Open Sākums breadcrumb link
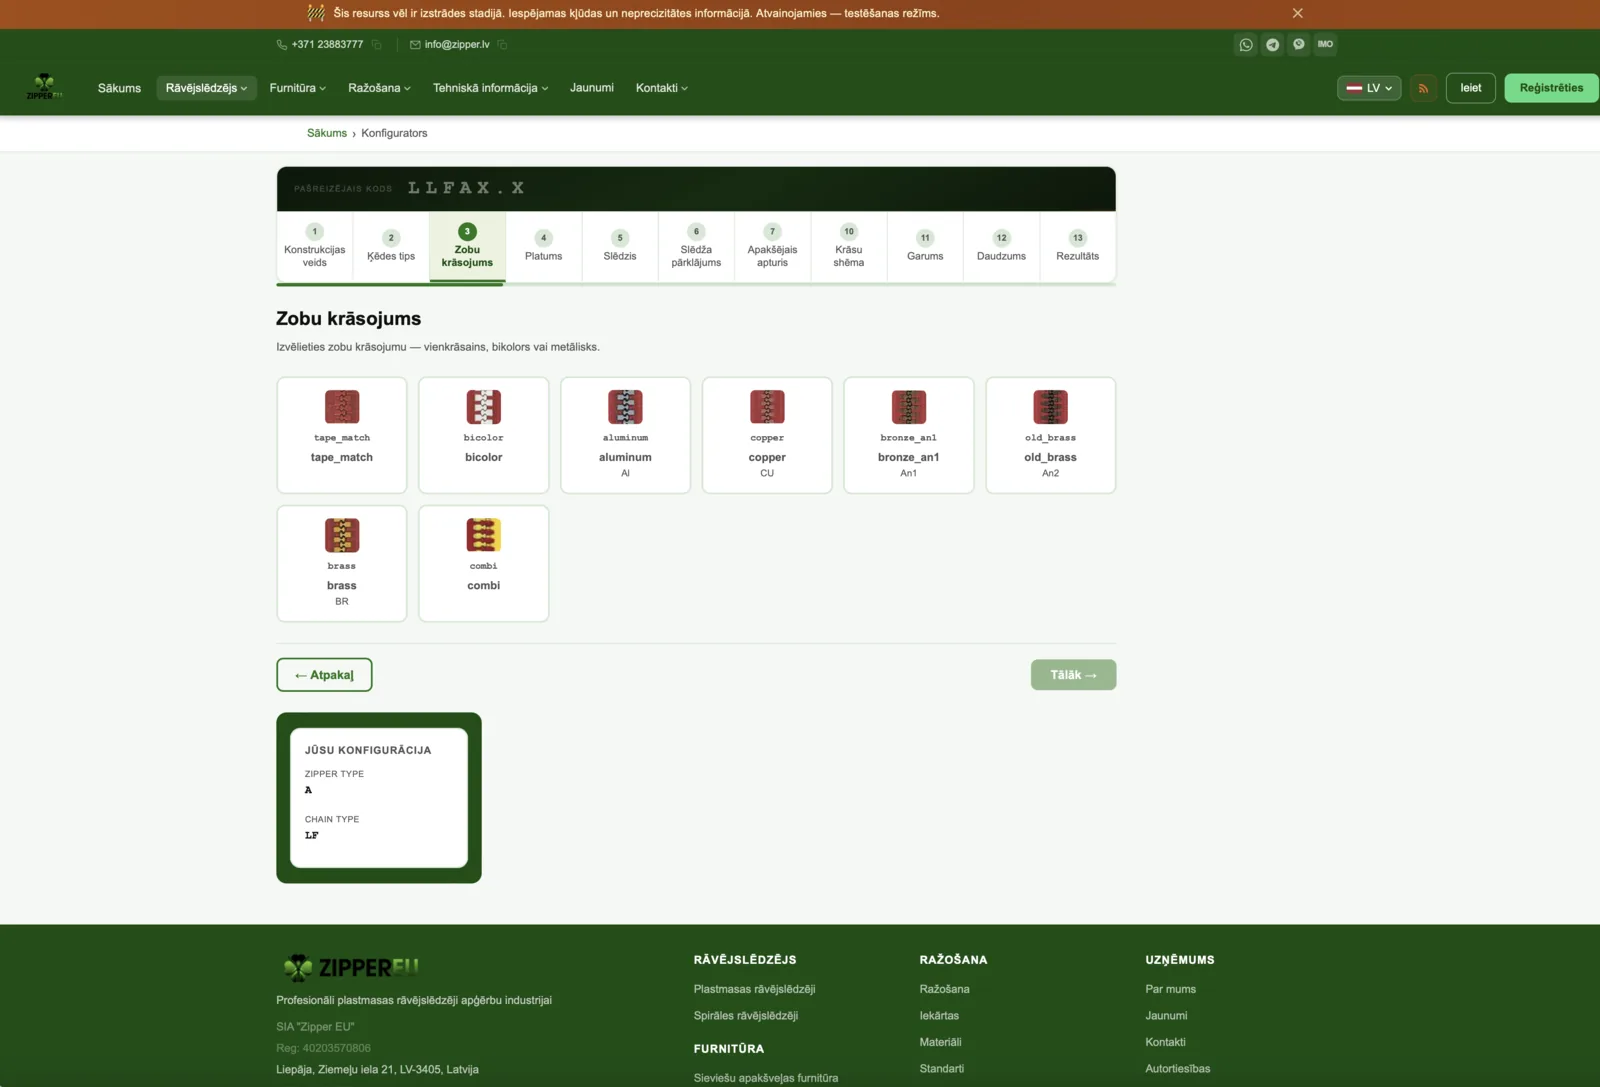Screen dimensions: 1600x1087 coord(327,133)
